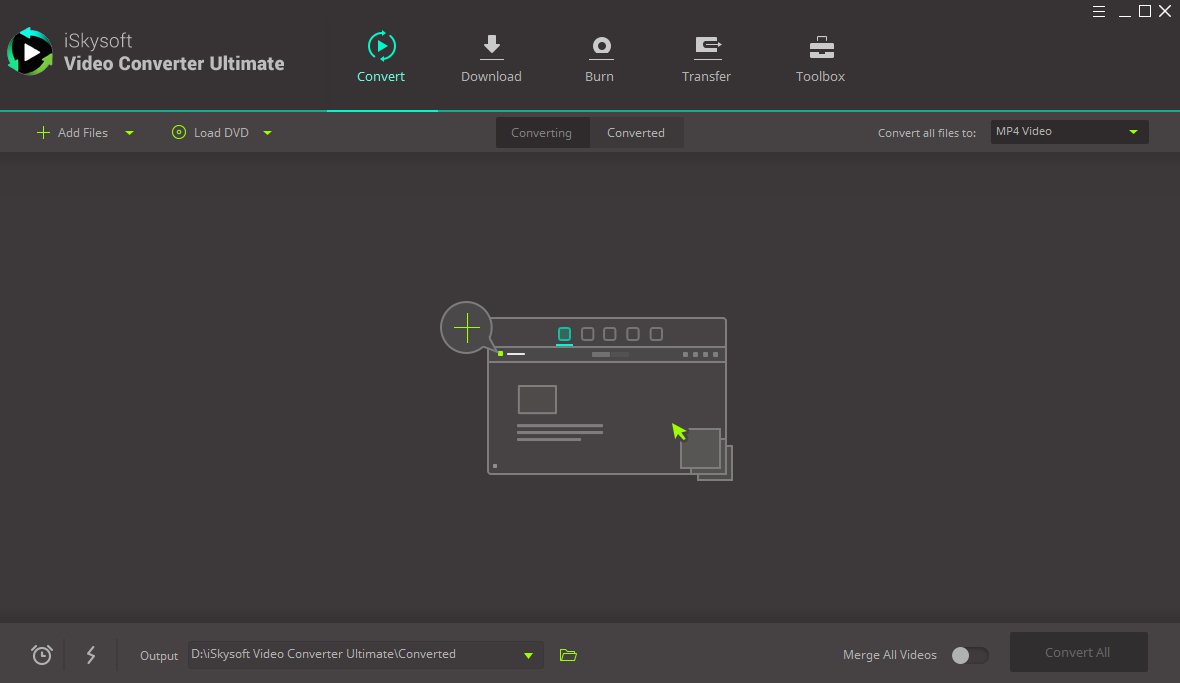Switch to the Converted tab
Viewport: 1180px width, 683px height.
pos(636,132)
